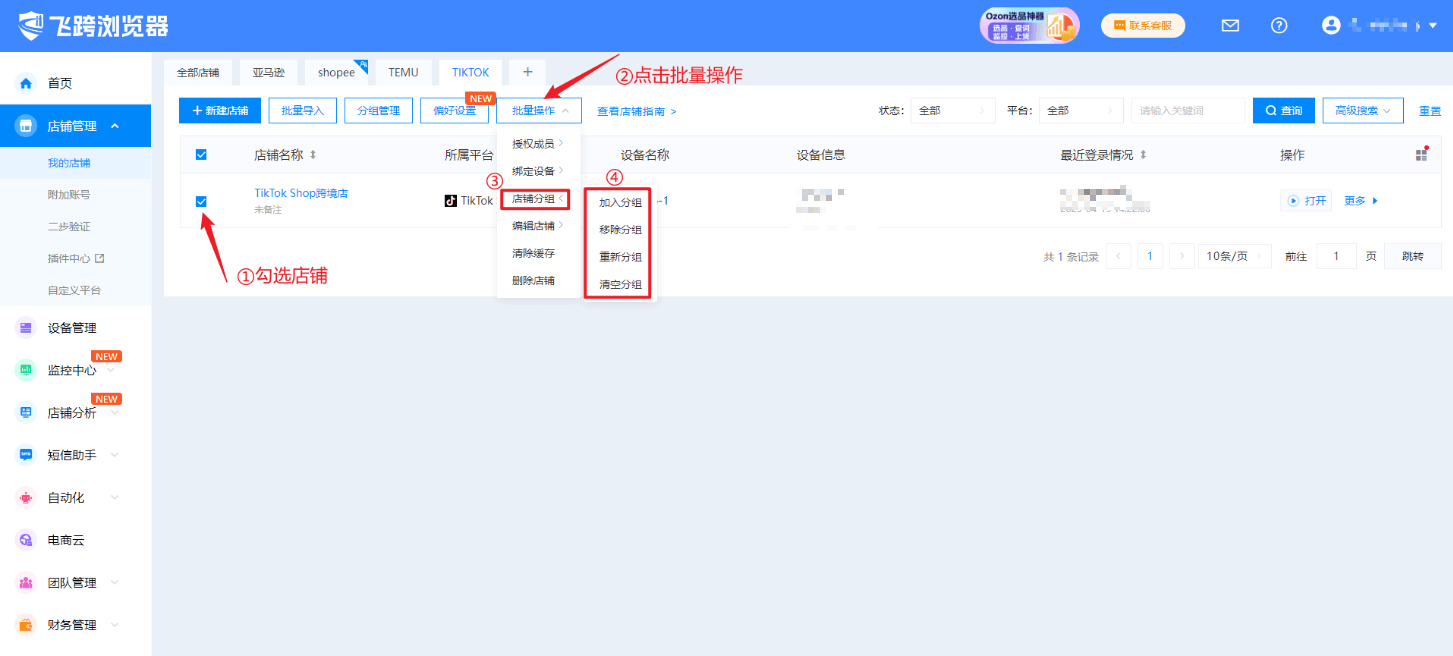
Task: Open the 查看店铺指南 link
Action: pos(636,111)
